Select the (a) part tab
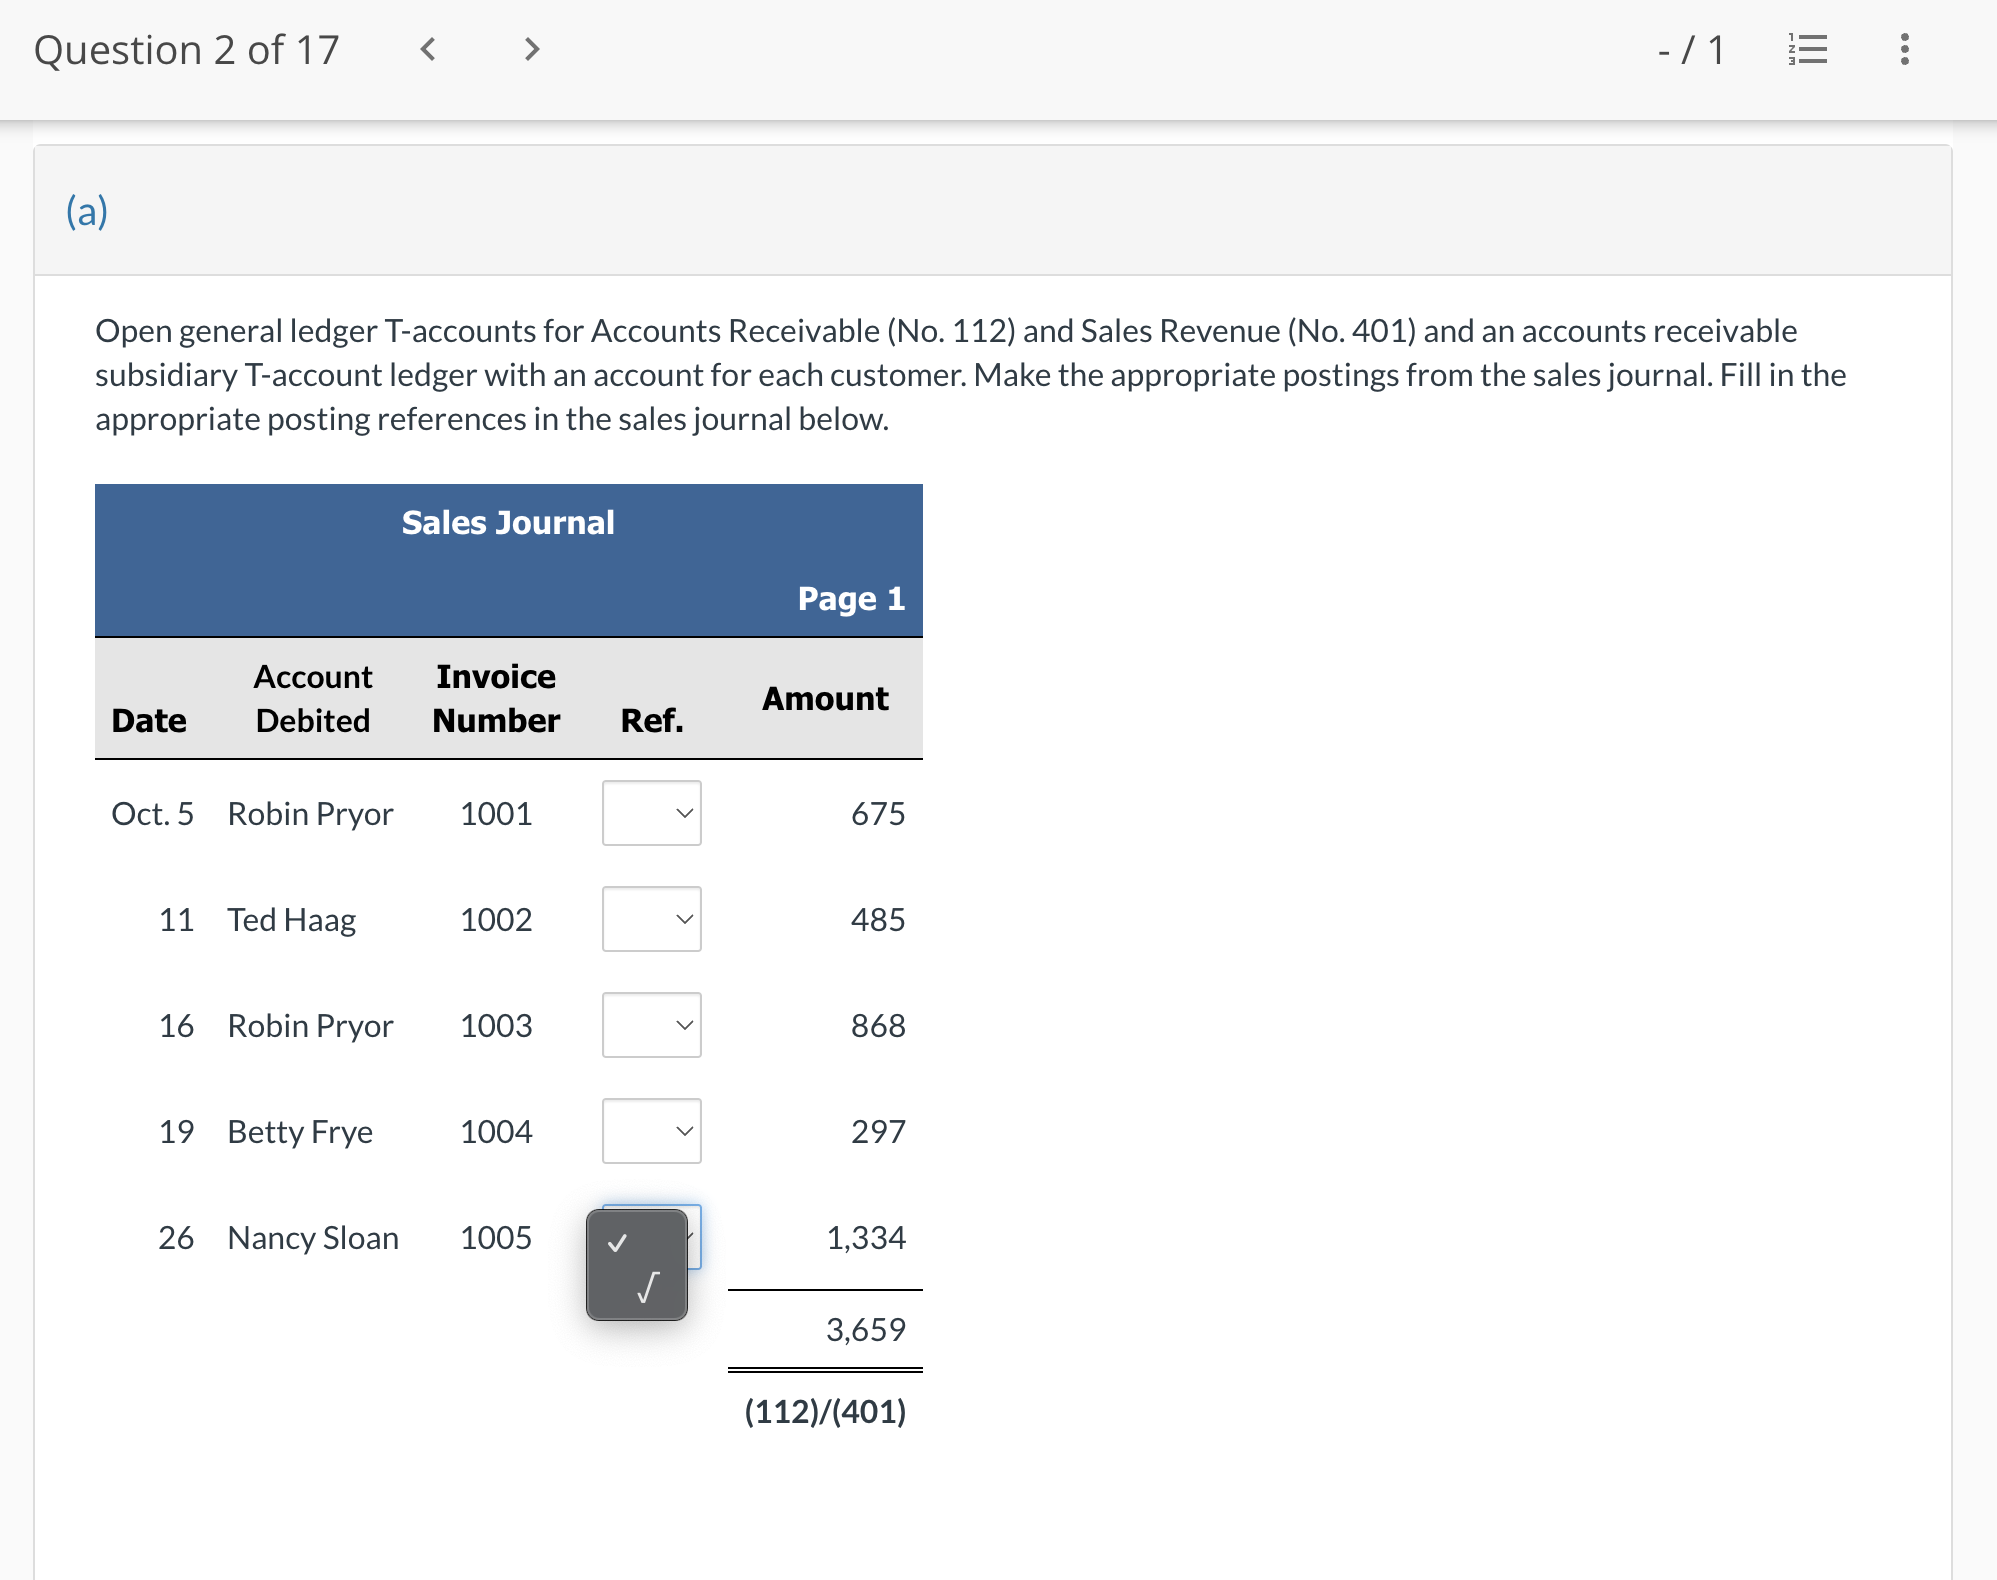1997x1580 pixels. (x=87, y=211)
